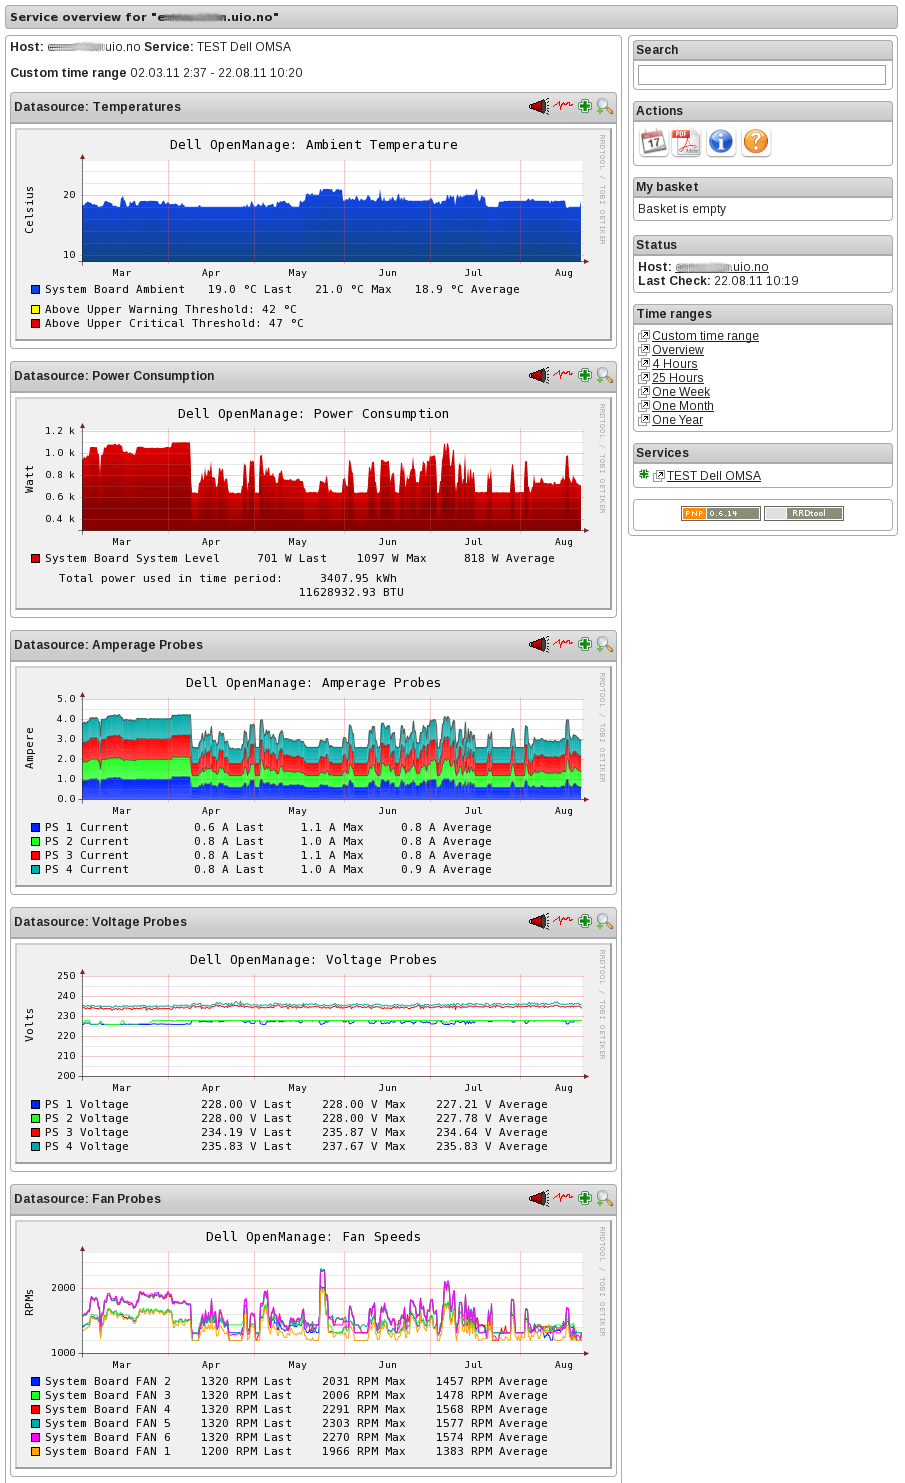This screenshot has width=905, height=1483.
Task: Focus the Search input field
Action: click(762, 75)
